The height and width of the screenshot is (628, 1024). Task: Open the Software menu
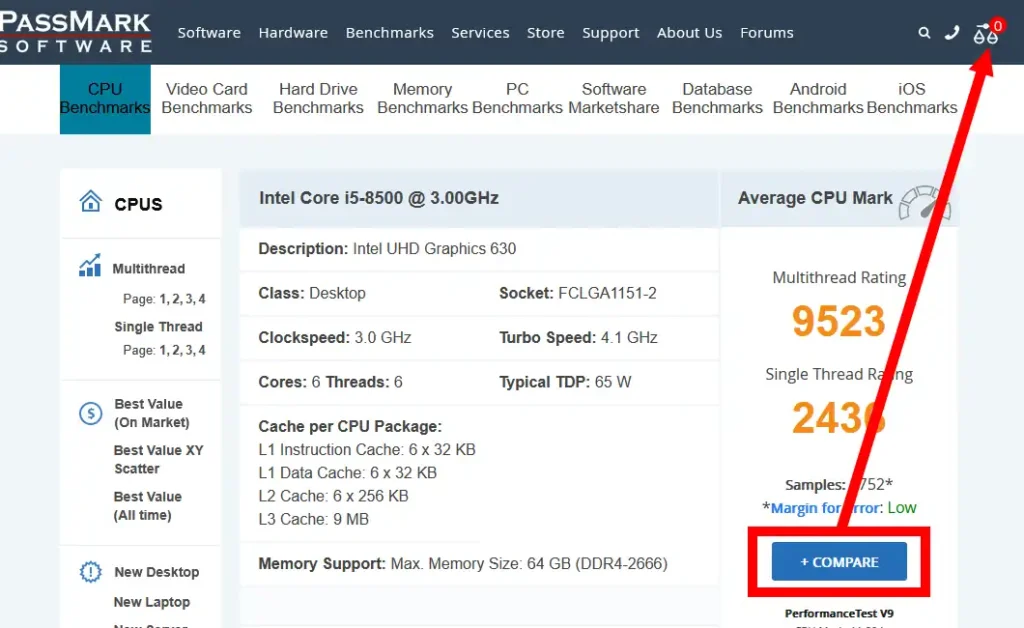click(209, 33)
